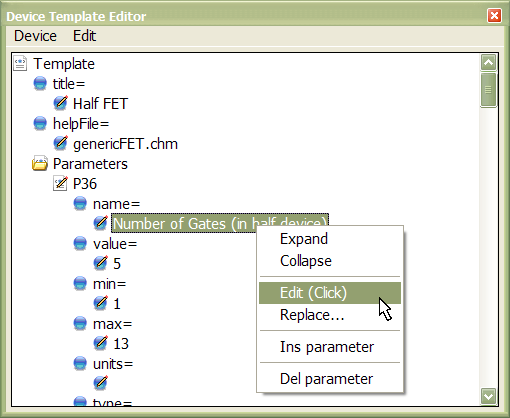This screenshot has width=510, height=418.
Task: Click the pencil icon beside value 5
Action: point(100,263)
